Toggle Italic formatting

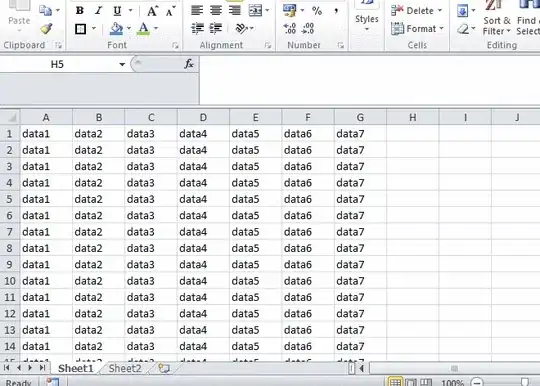click(98, 11)
